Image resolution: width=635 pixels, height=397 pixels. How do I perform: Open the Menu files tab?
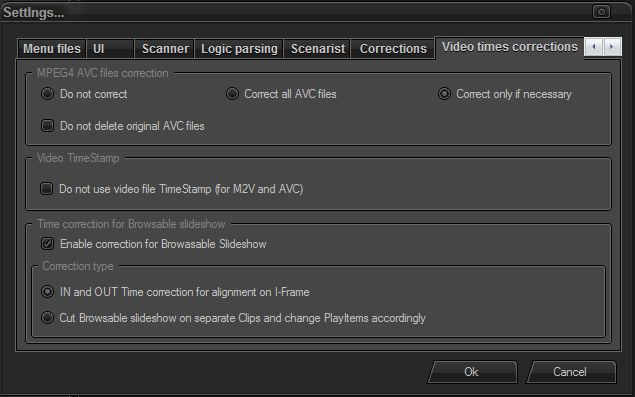(x=52, y=49)
